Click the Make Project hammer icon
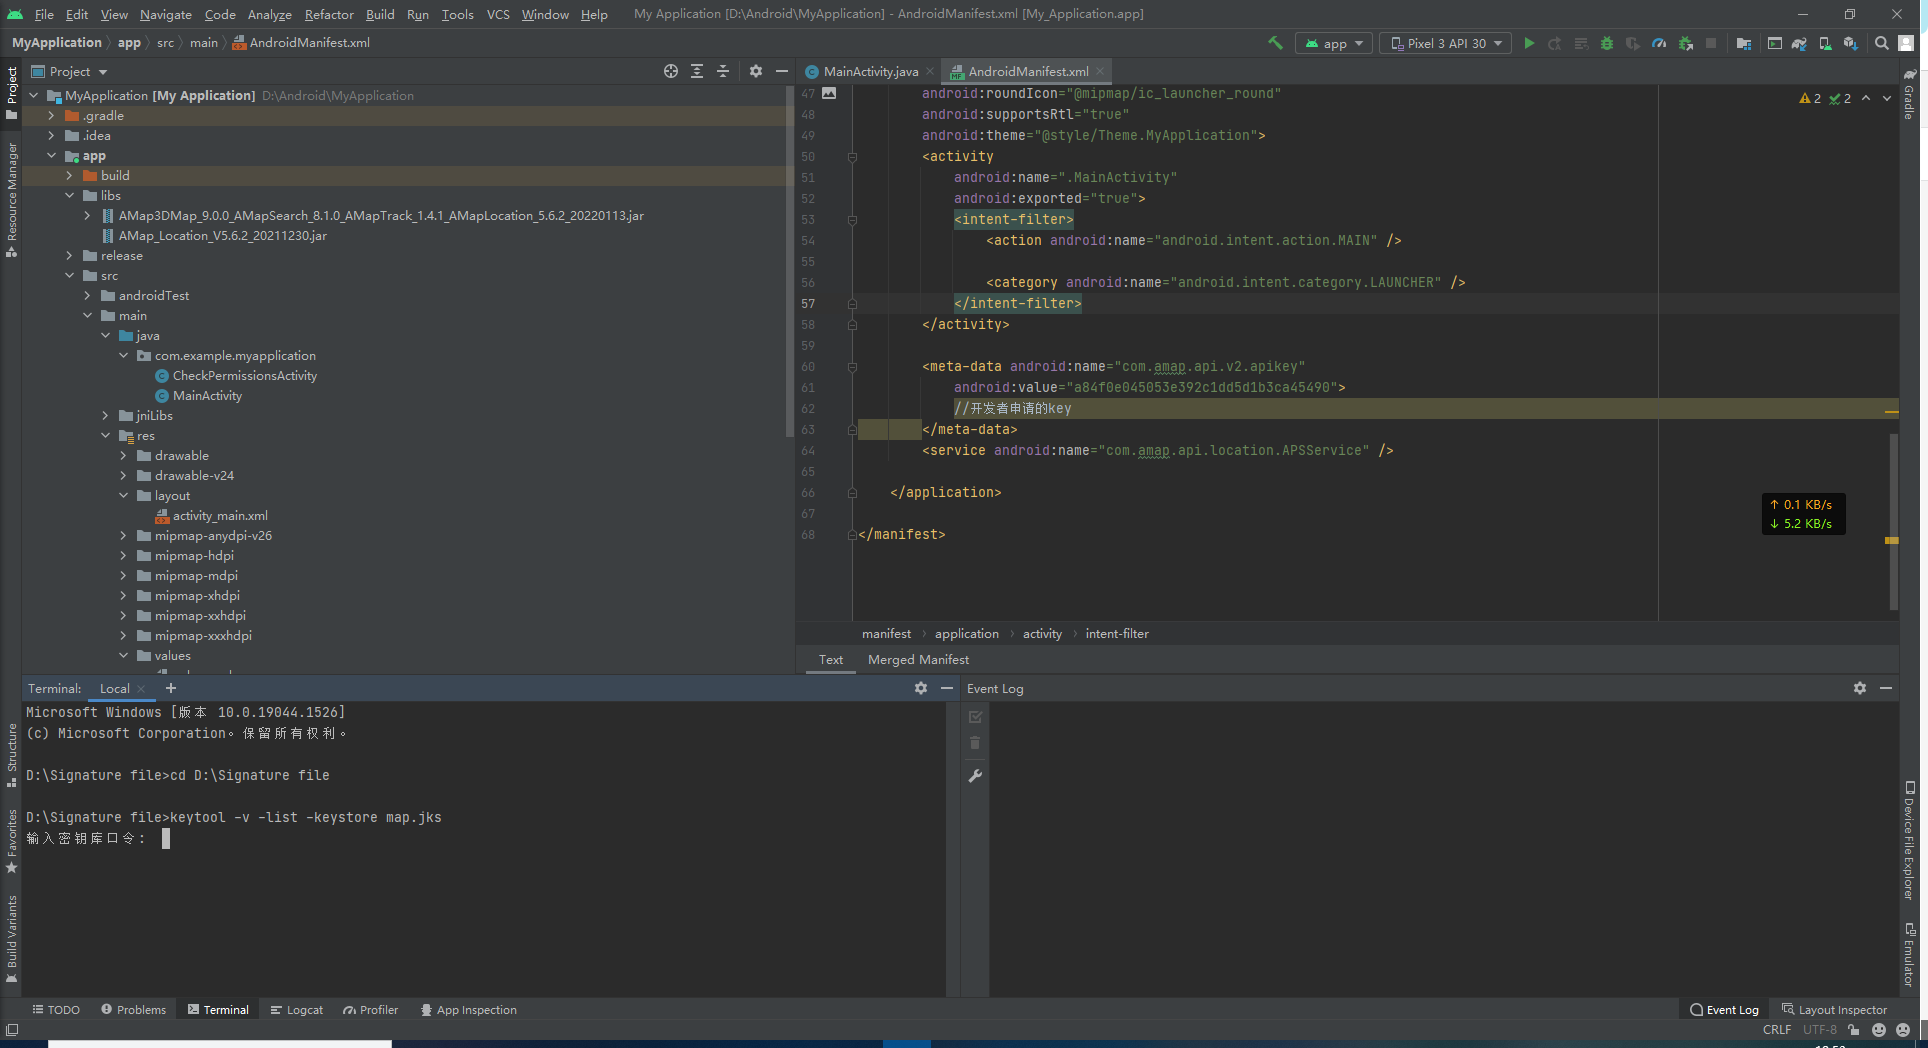 1275,43
